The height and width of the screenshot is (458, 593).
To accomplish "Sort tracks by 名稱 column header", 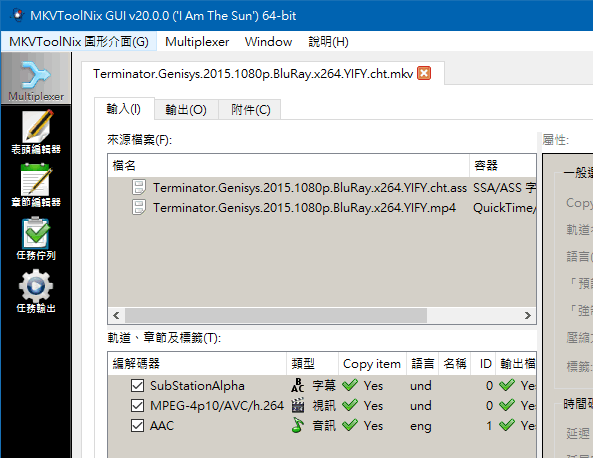I will click(x=455, y=364).
